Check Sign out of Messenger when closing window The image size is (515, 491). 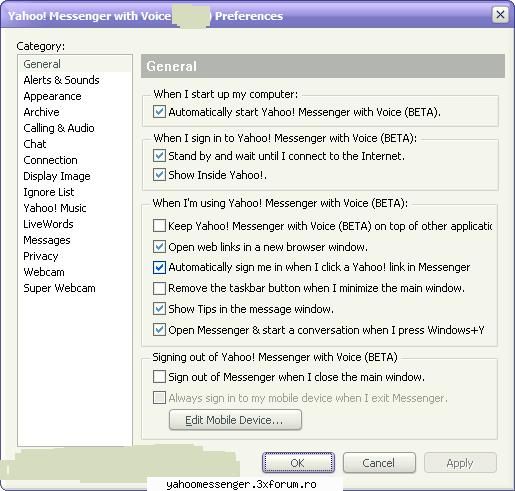coord(159,377)
